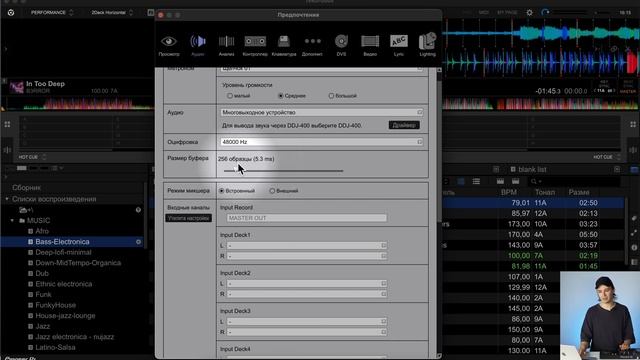Click the left deck beat-grid edit icon
The image size is (640, 360).
coord(7,150)
